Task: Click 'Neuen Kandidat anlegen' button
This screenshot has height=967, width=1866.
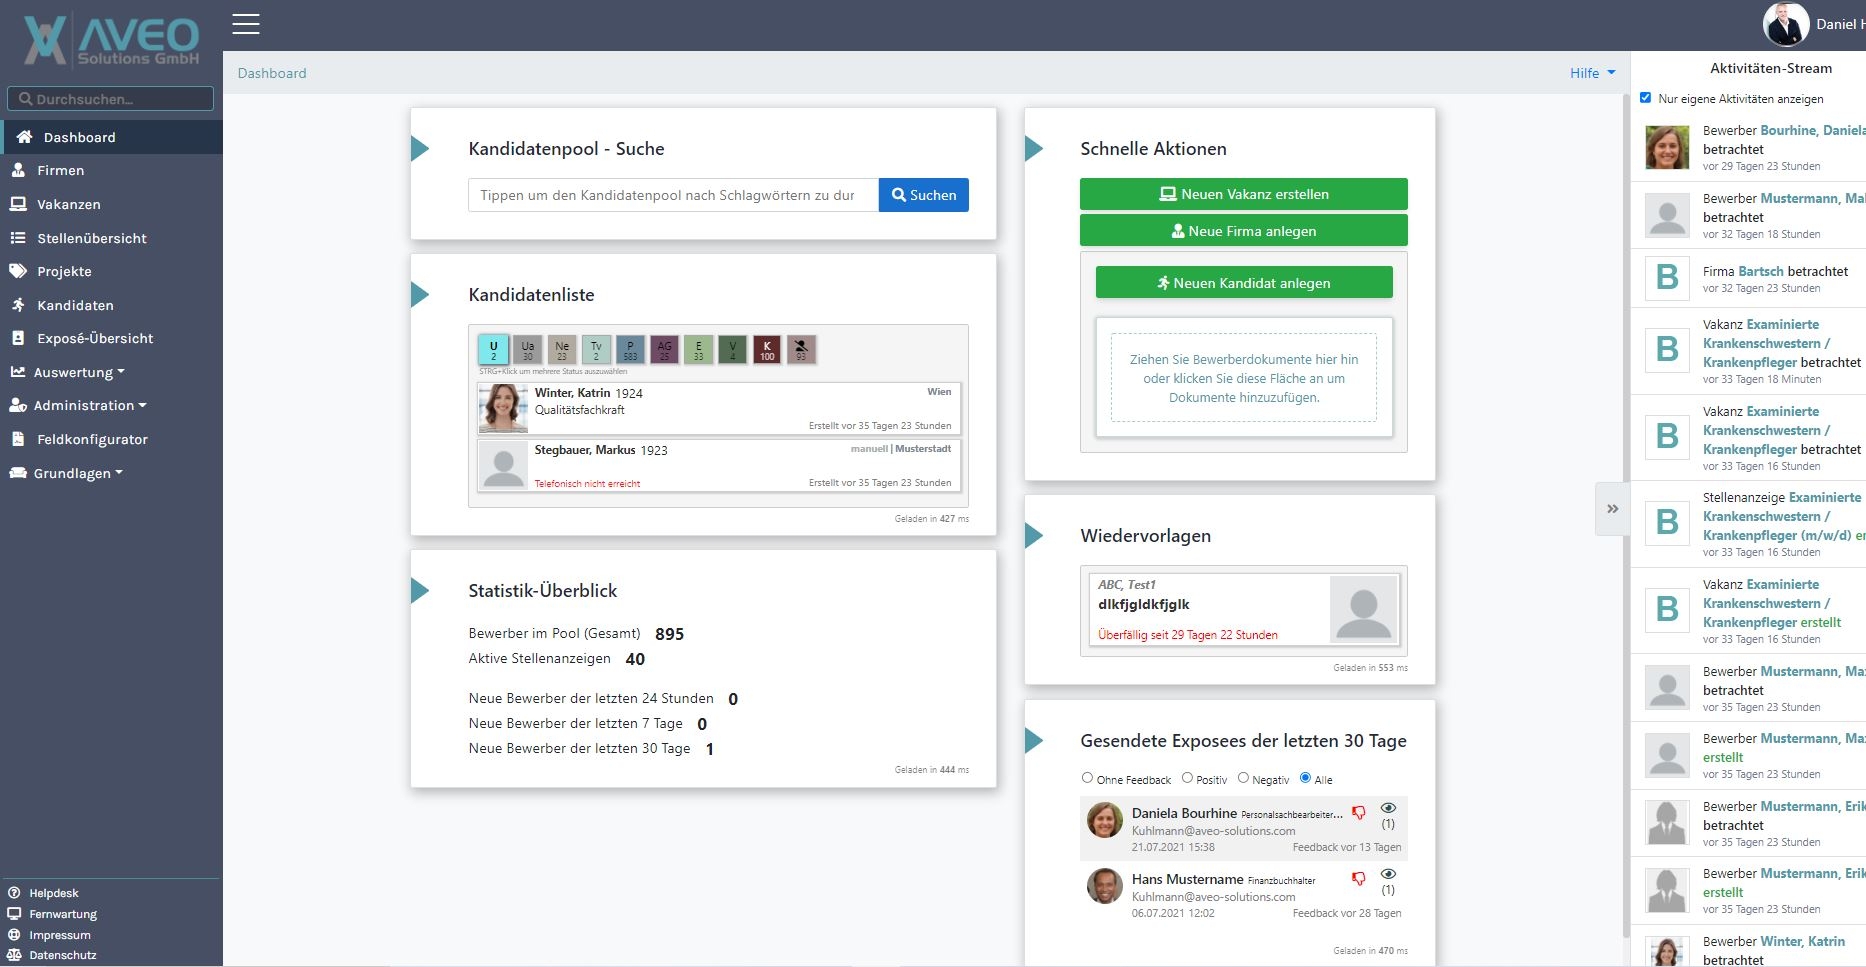Action: tap(1244, 283)
